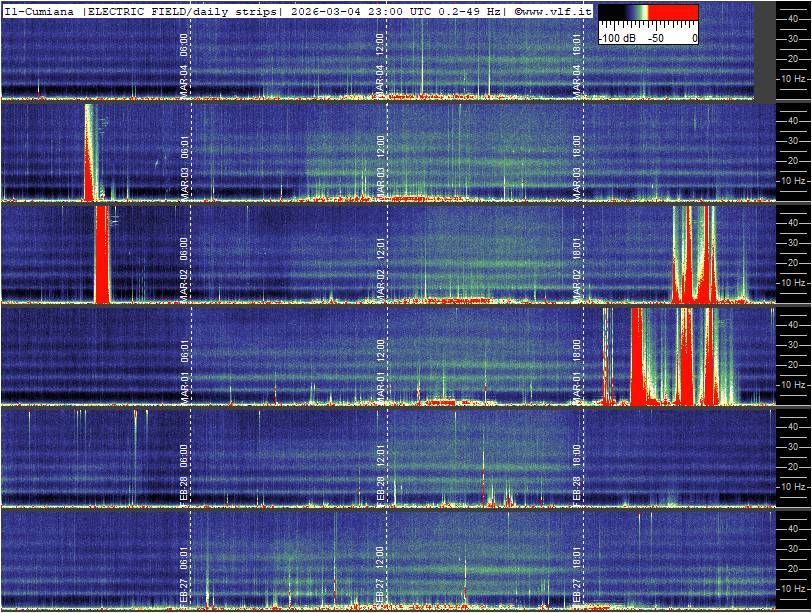Click the gray no-data block ending MAR 04 strip
812x613 pixels.
pyautogui.click(x=764, y=52)
